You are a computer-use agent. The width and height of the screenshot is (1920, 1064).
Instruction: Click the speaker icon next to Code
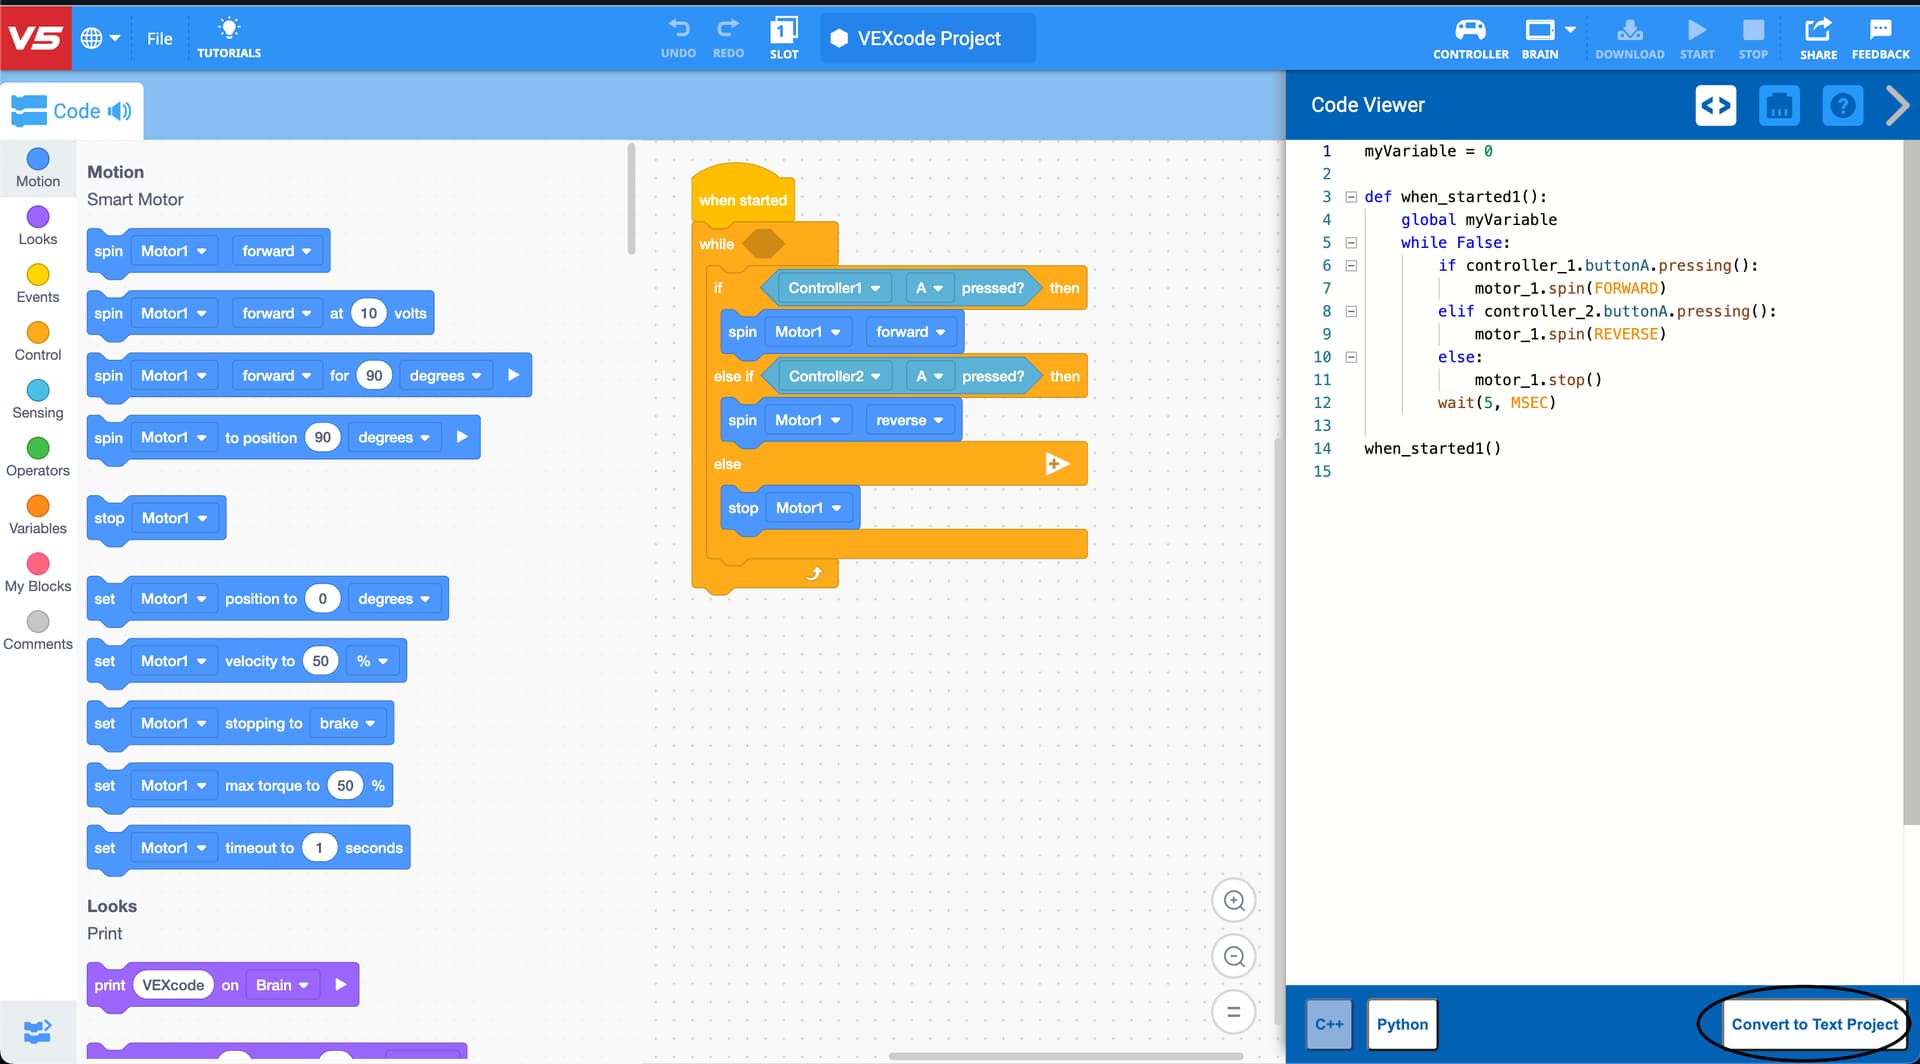[119, 111]
